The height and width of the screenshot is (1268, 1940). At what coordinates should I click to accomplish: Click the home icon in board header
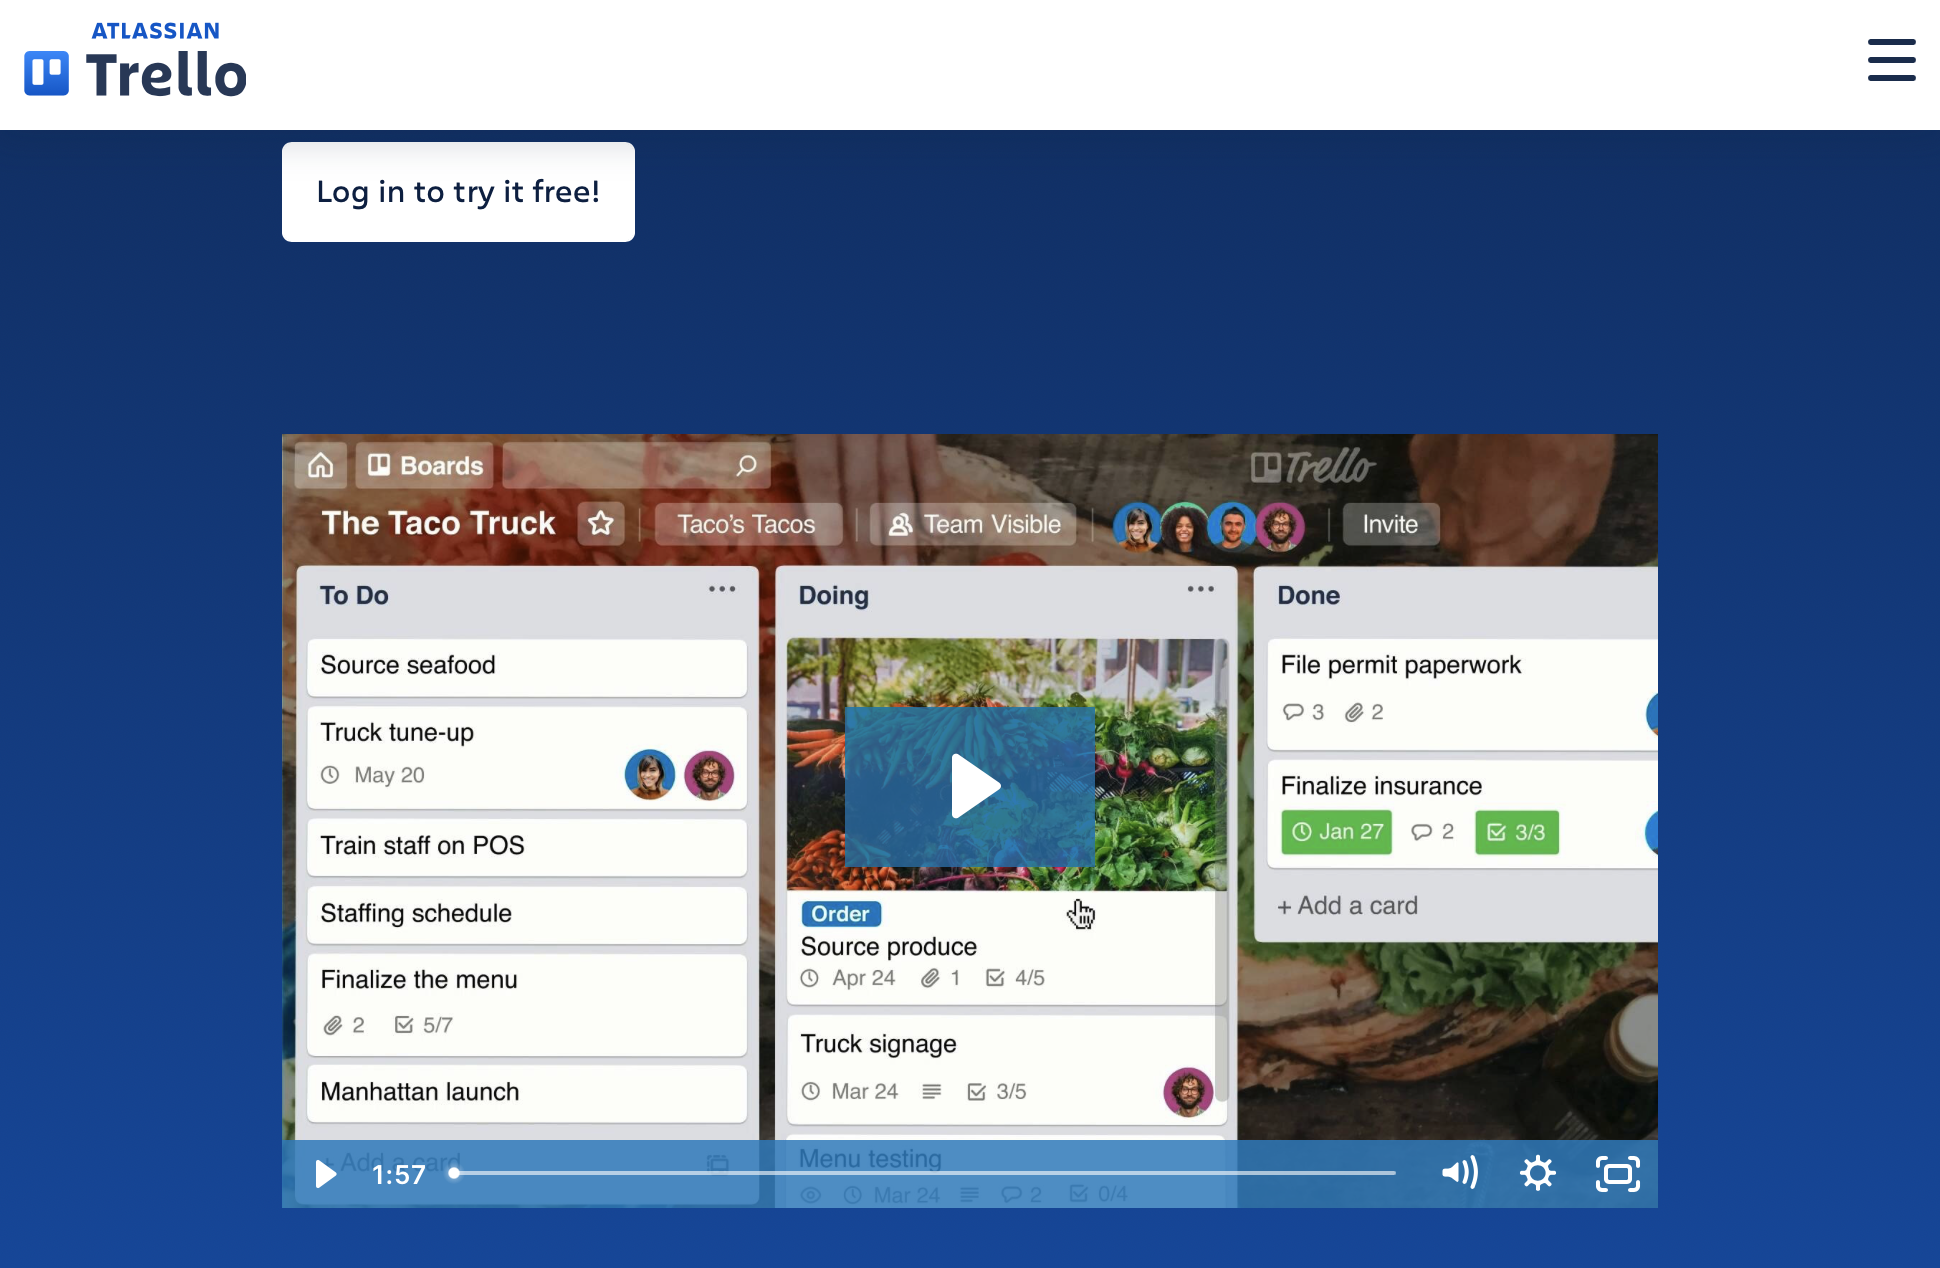point(321,466)
